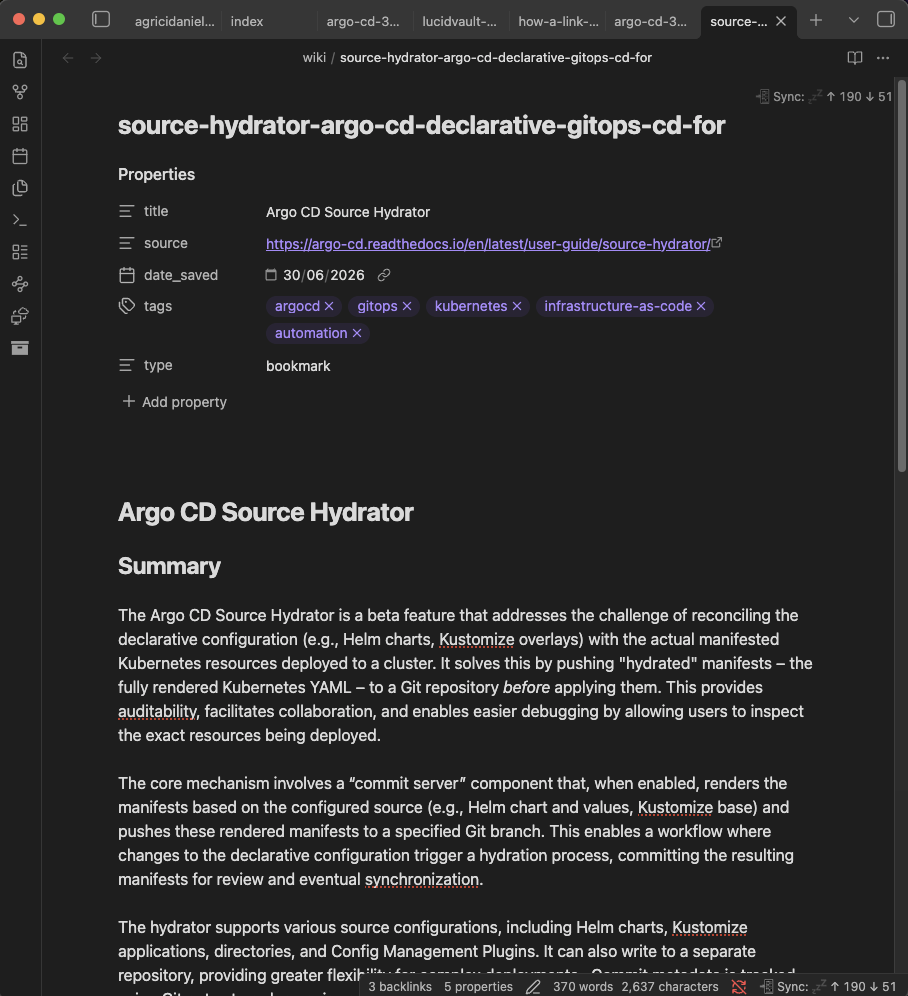Open the terminal command icon in ribbon

[x=20, y=220]
